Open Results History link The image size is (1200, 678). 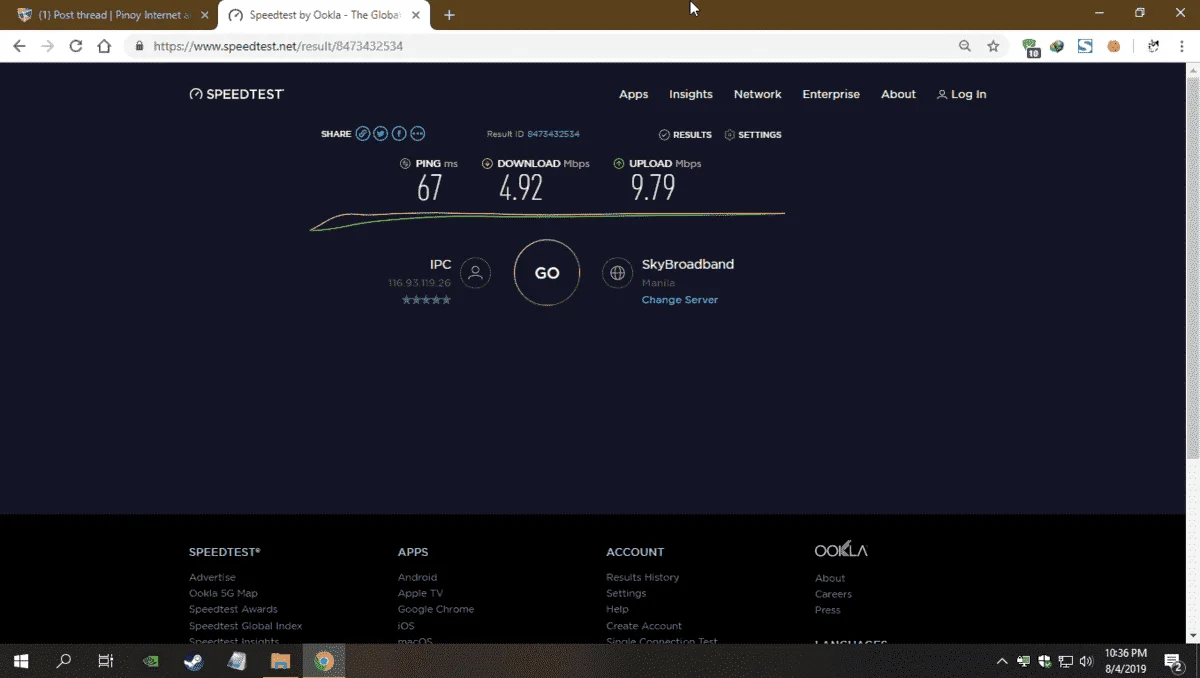click(642, 577)
